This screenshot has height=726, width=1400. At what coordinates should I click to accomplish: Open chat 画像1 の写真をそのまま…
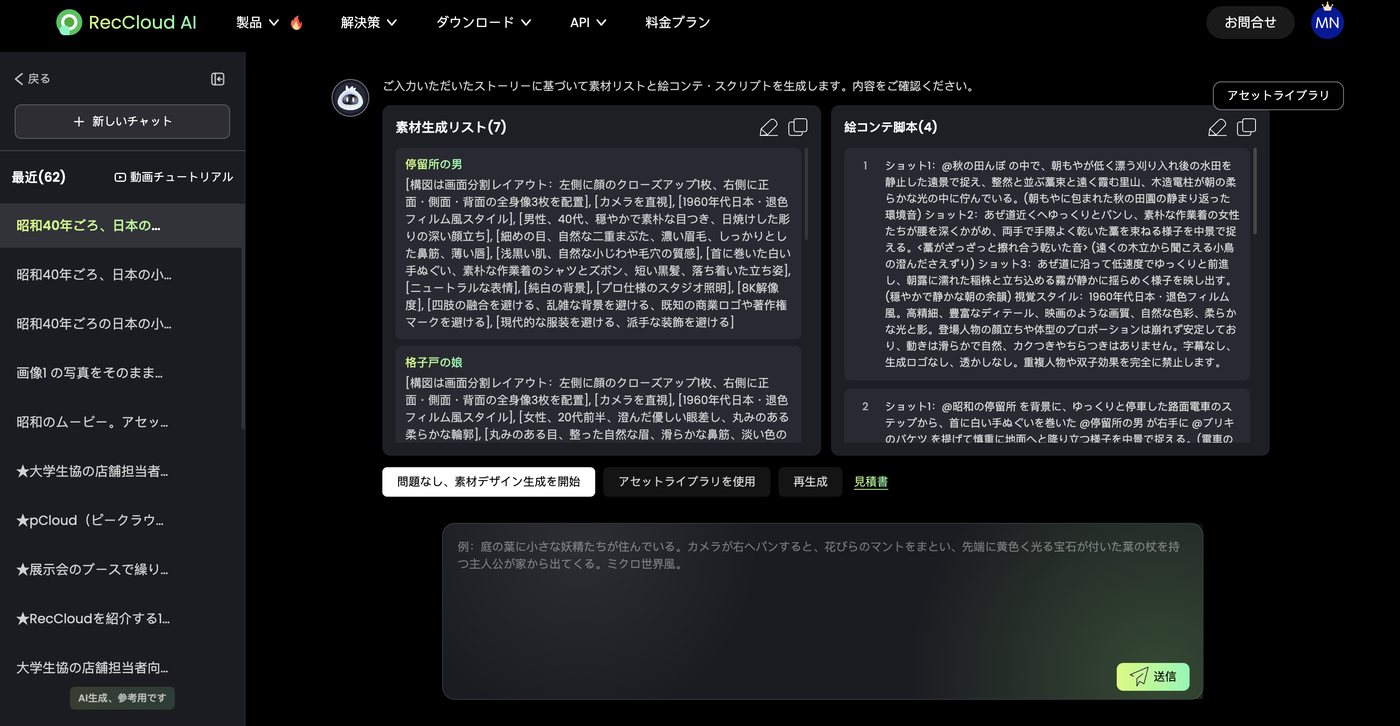[122, 373]
